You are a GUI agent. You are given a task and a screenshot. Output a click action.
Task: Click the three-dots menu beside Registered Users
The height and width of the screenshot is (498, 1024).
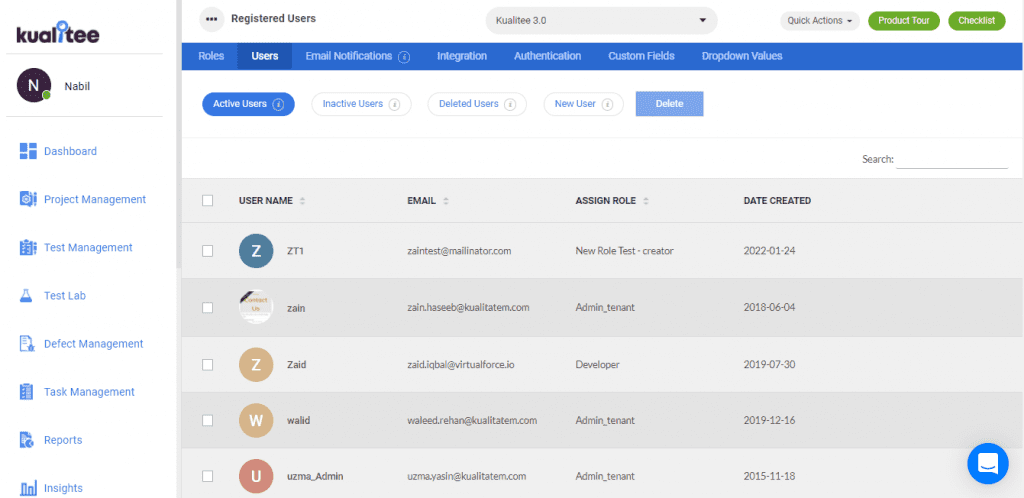click(x=211, y=19)
